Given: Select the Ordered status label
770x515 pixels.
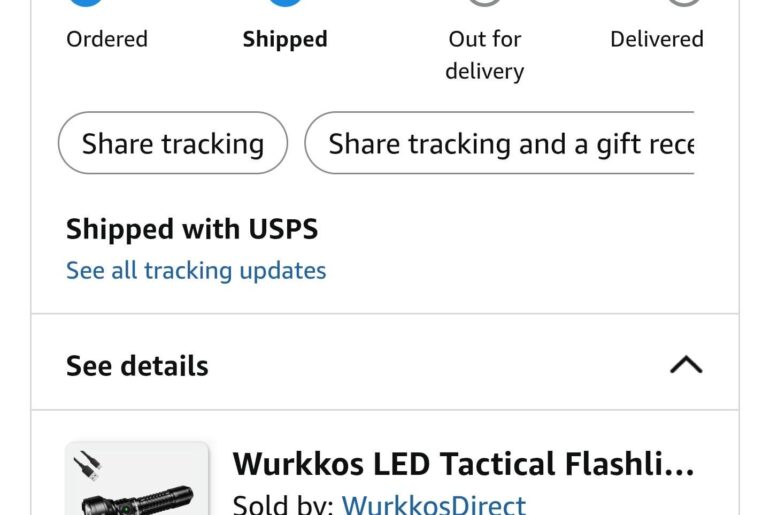Looking at the screenshot, I should point(107,40).
